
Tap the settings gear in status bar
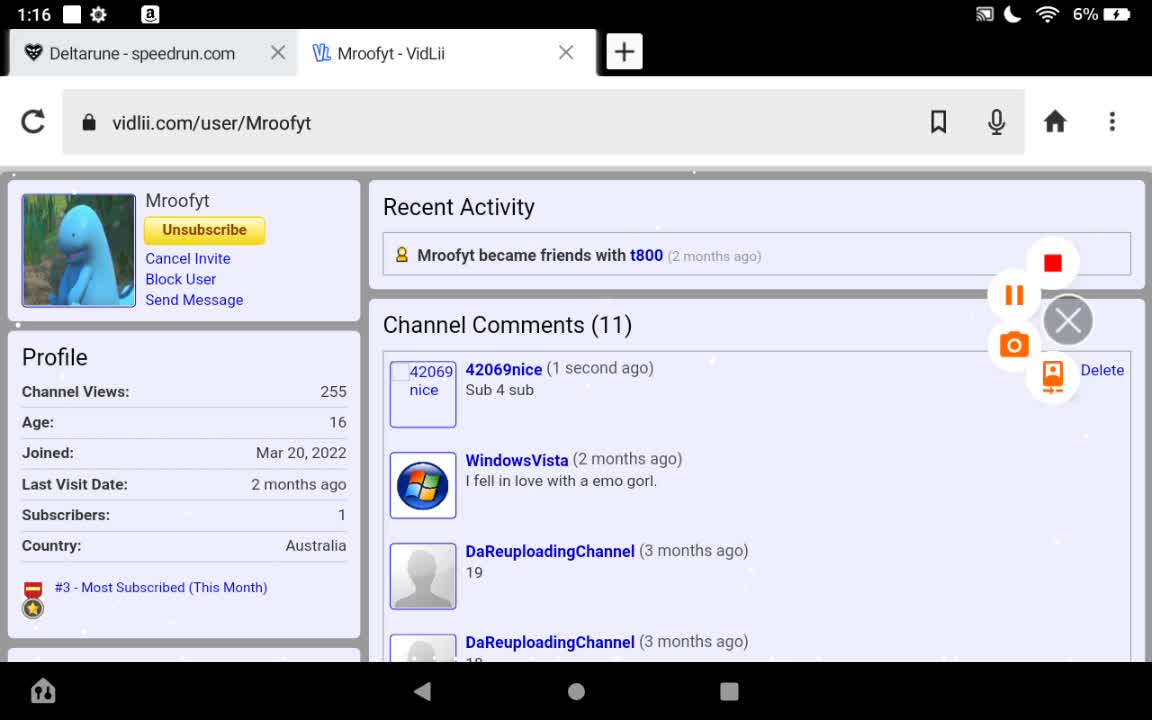(98, 15)
